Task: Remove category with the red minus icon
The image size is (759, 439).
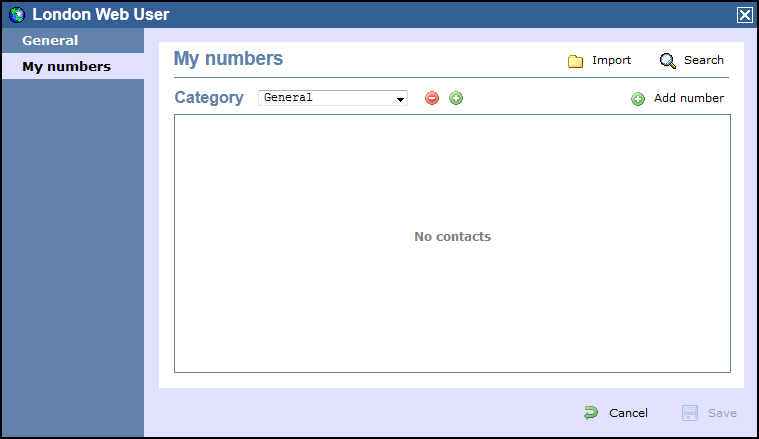Action: 432,98
